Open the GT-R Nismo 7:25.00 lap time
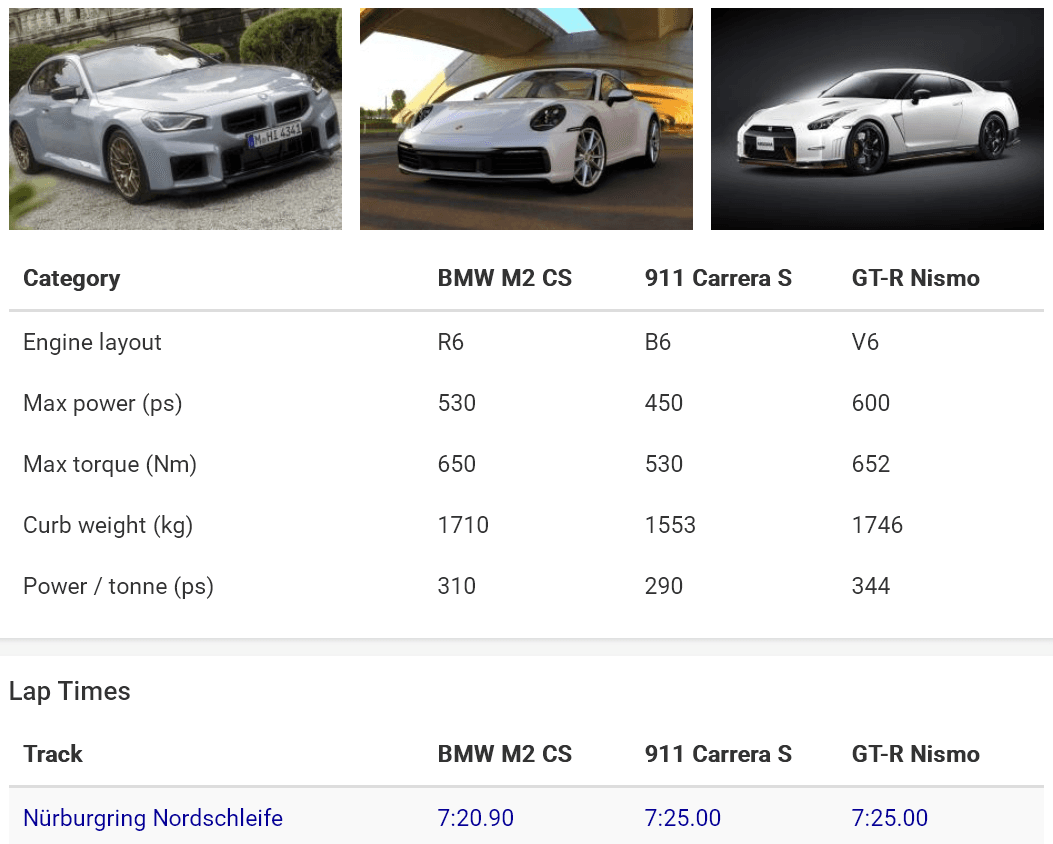This screenshot has width=1053, height=844. click(x=890, y=818)
